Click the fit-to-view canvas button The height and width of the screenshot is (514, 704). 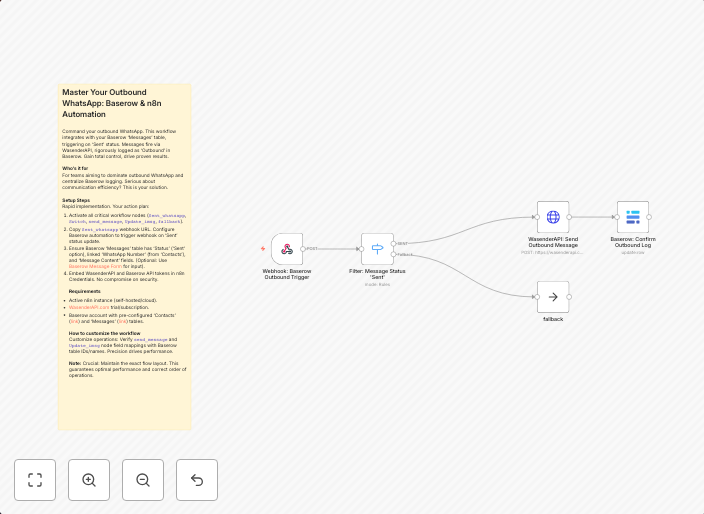point(35,480)
